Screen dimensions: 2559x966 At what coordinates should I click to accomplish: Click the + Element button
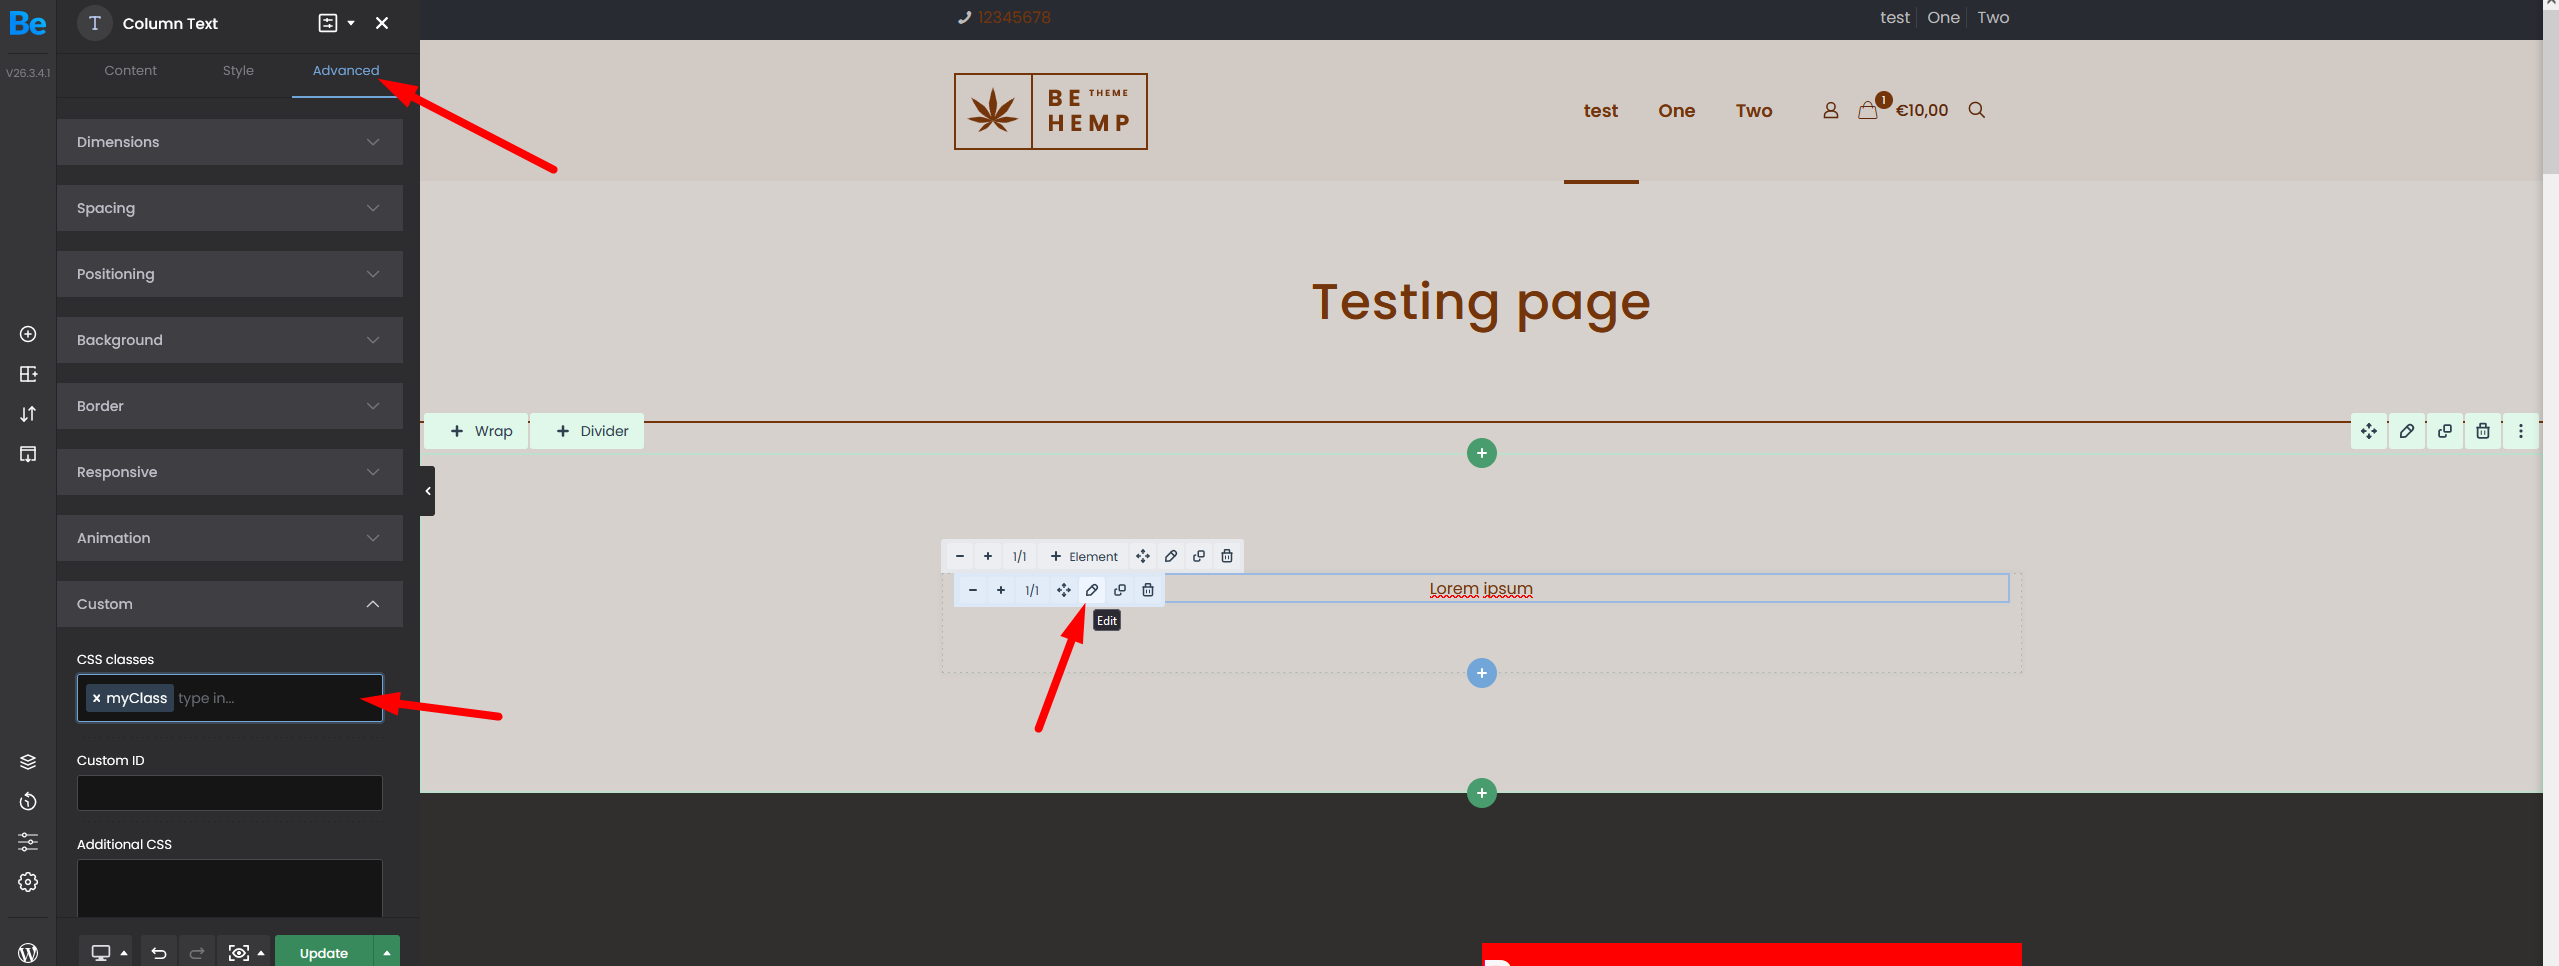(1084, 556)
